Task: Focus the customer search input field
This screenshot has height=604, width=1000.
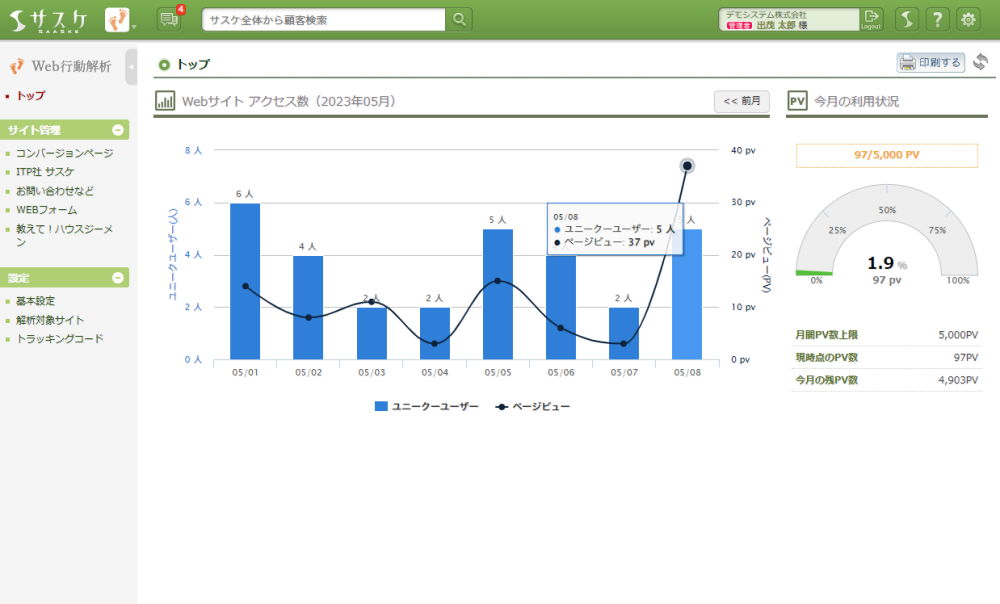Action: 323,19
